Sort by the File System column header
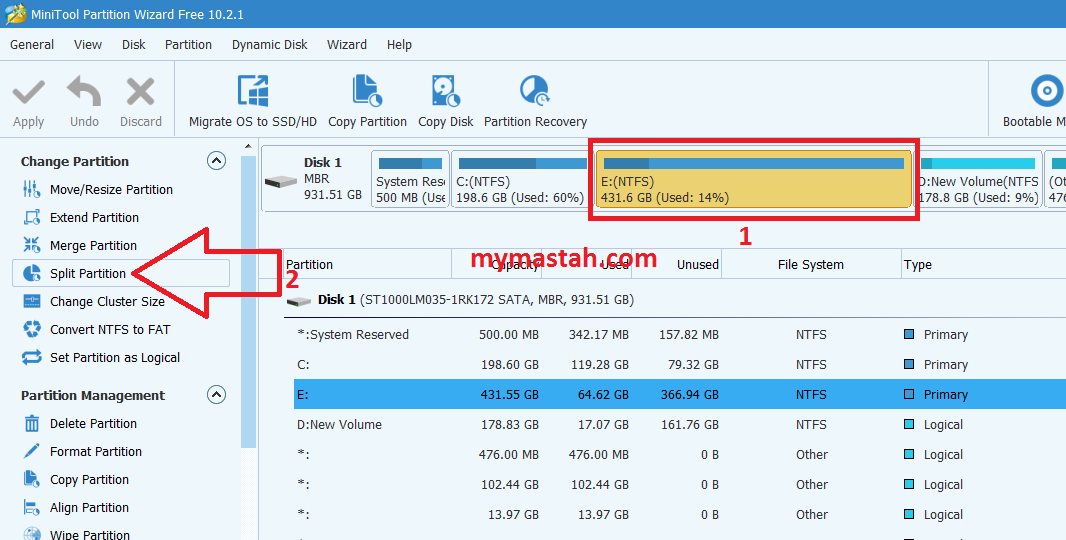This screenshot has height=540, width=1066. point(811,265)
